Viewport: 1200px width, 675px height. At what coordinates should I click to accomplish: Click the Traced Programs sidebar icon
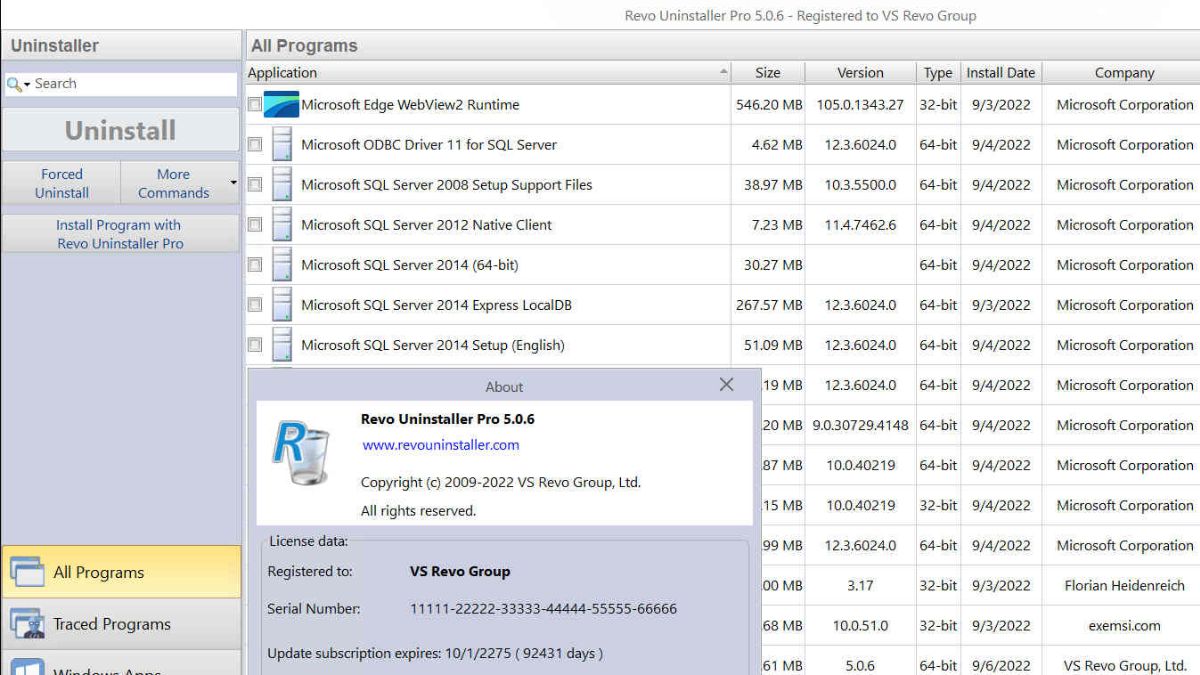(26, 623)
